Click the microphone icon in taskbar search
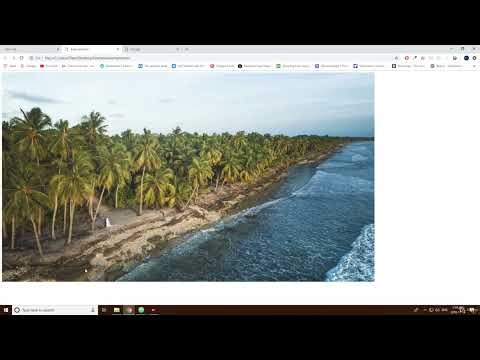 93,310
